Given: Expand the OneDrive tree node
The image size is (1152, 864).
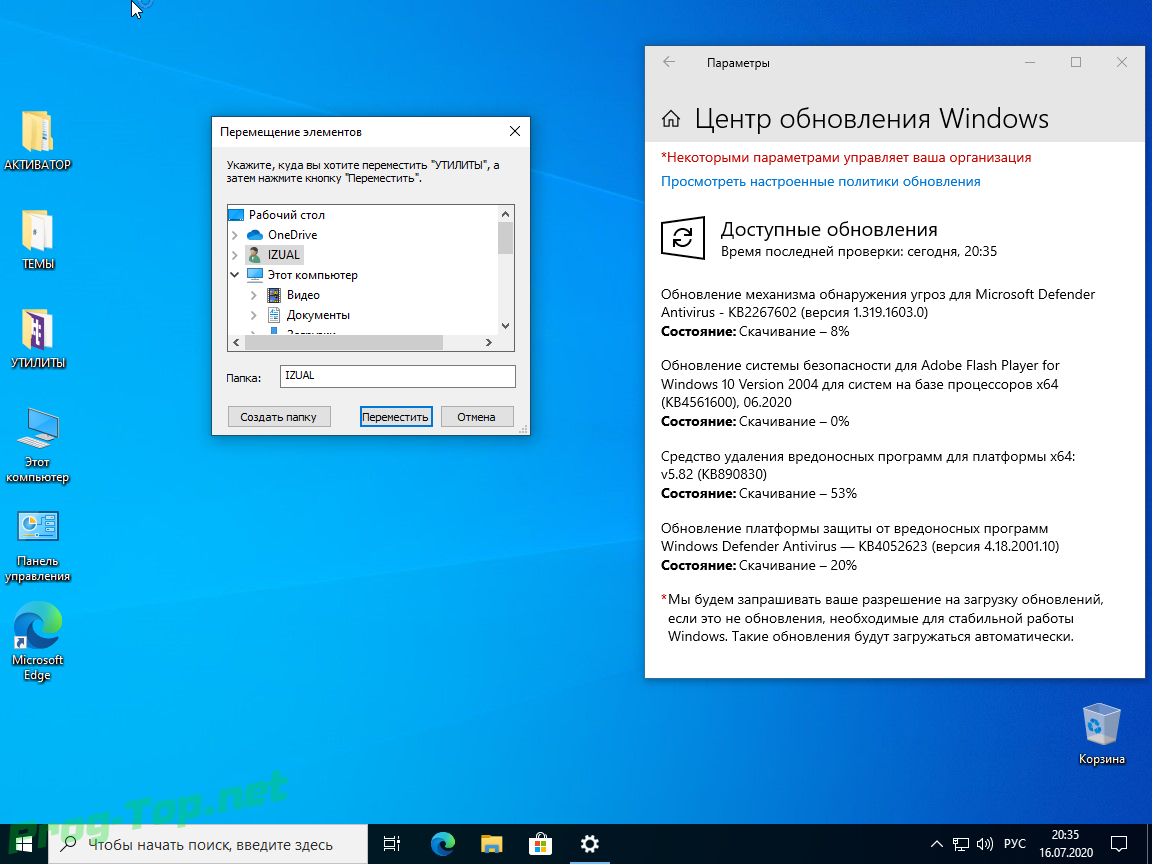Looking at the screenshot, I should coord(235,235).
